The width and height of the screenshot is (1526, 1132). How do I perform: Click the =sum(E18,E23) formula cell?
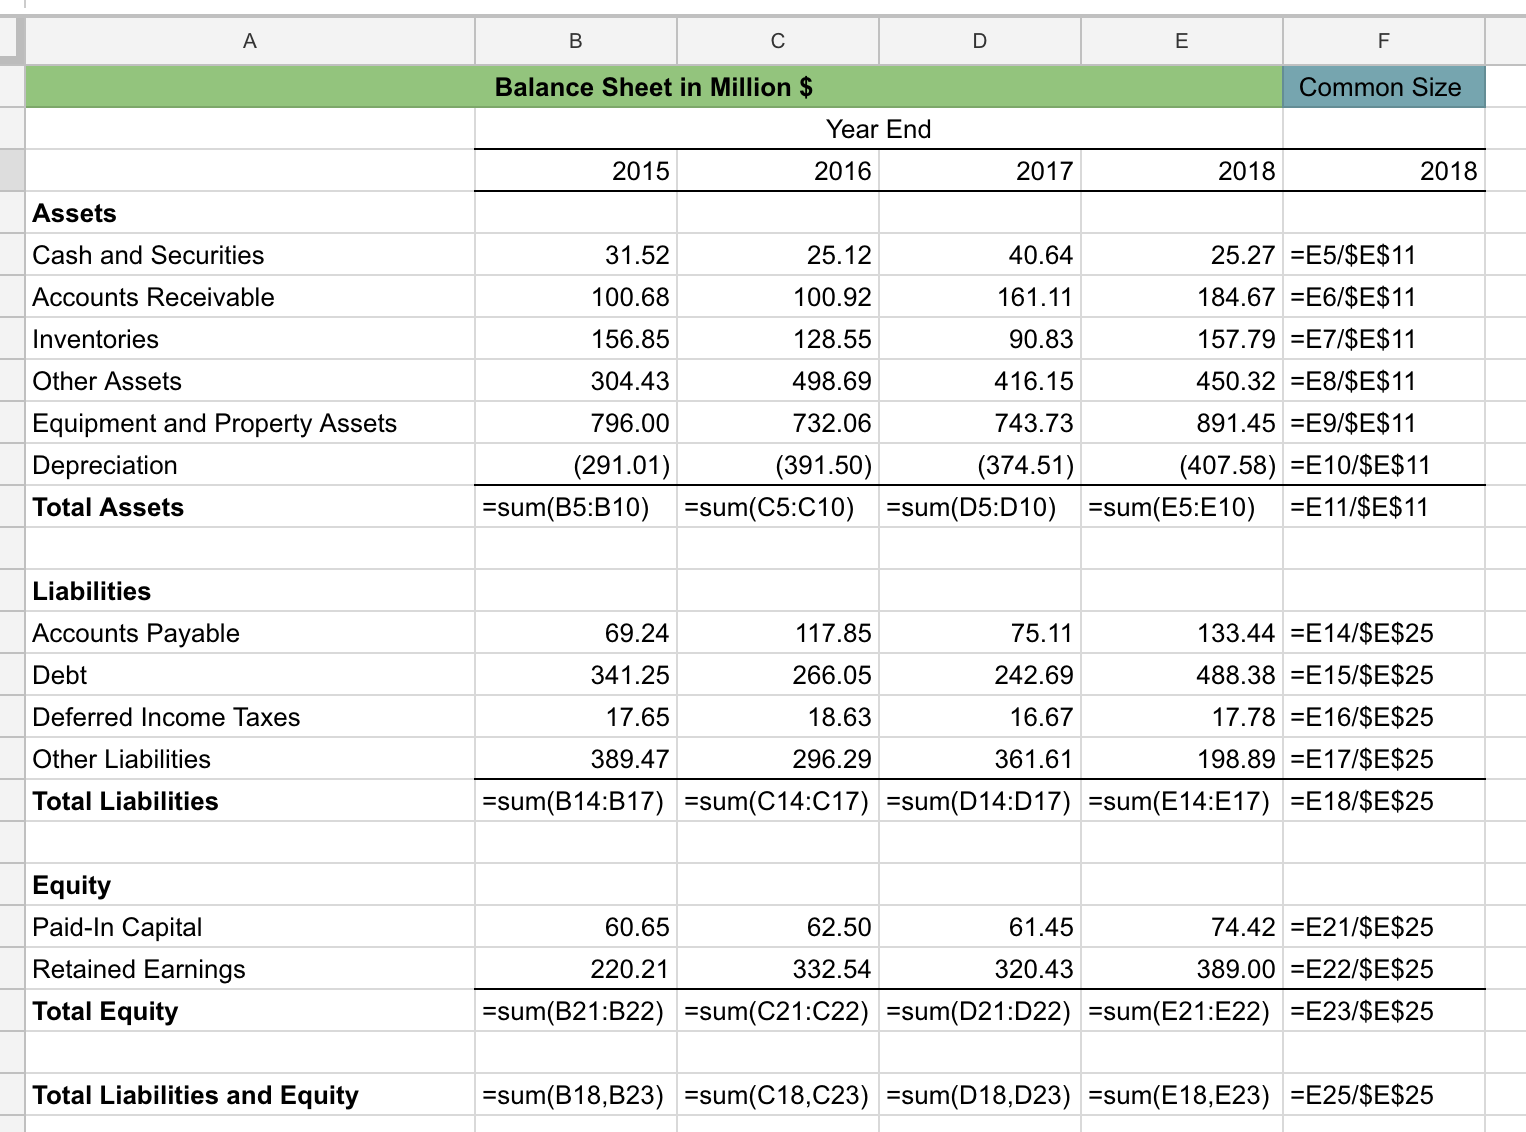(x=1182, y=1095)
